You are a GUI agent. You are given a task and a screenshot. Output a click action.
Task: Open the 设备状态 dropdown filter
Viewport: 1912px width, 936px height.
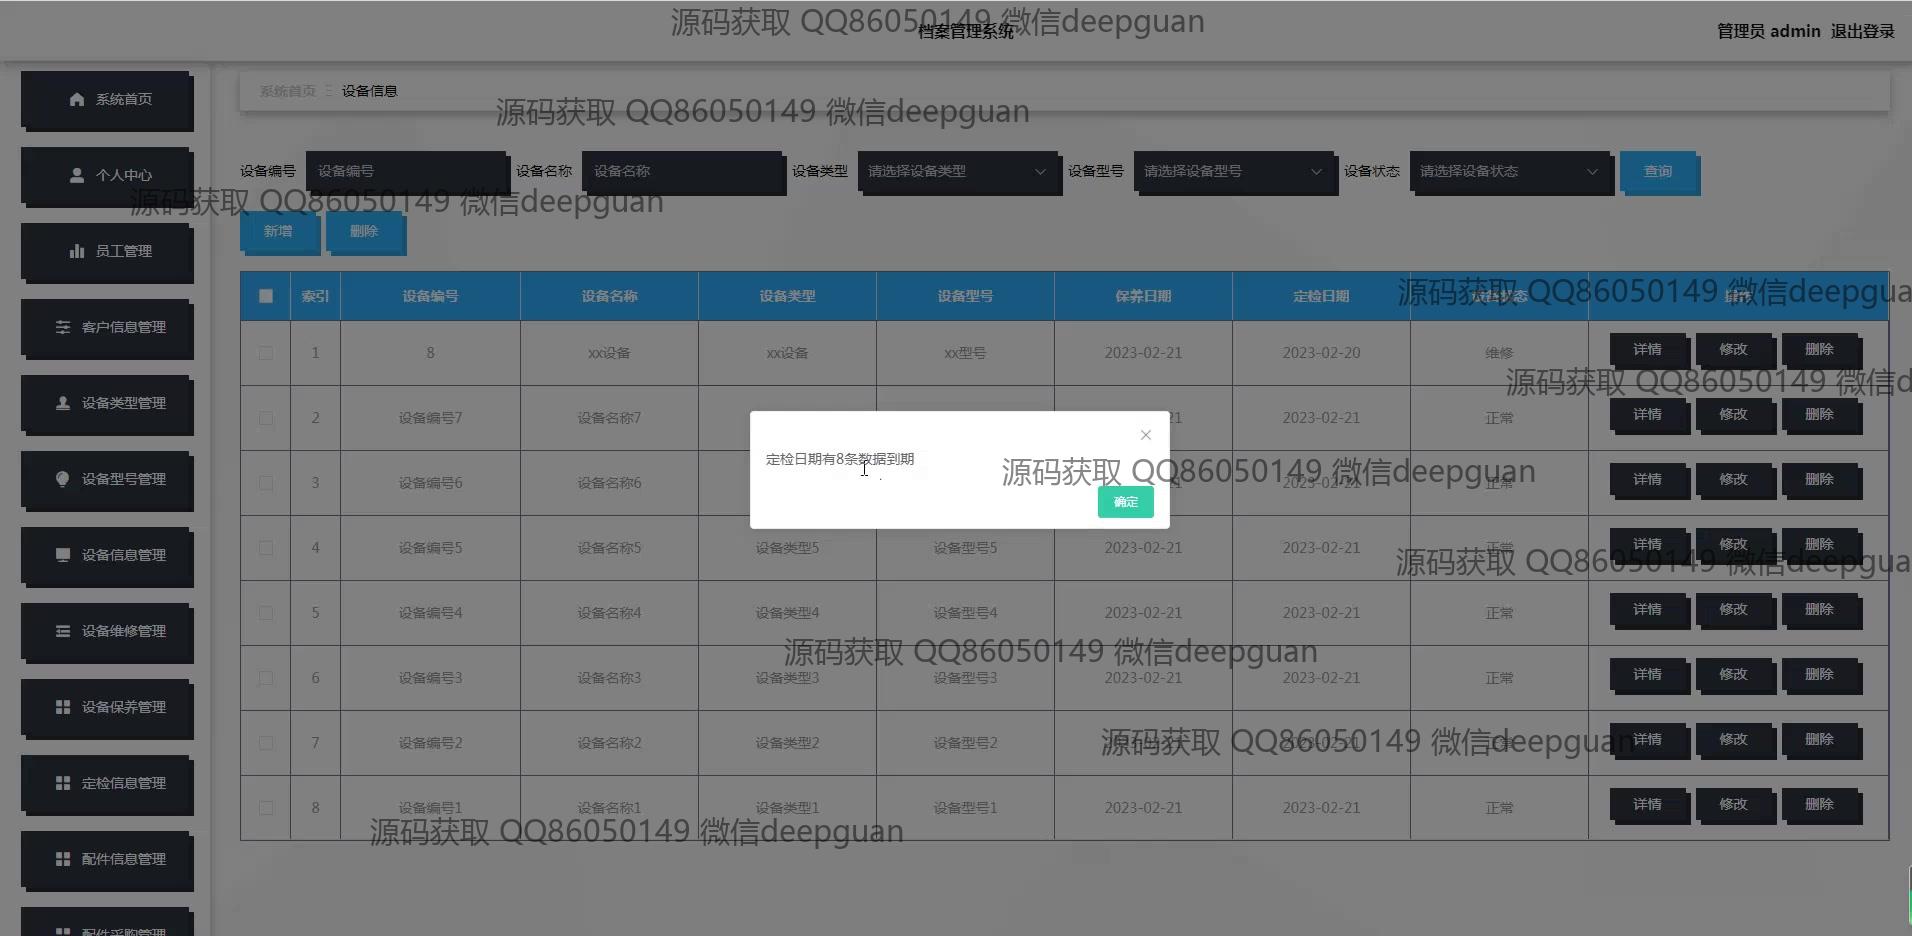[1510, 172]
